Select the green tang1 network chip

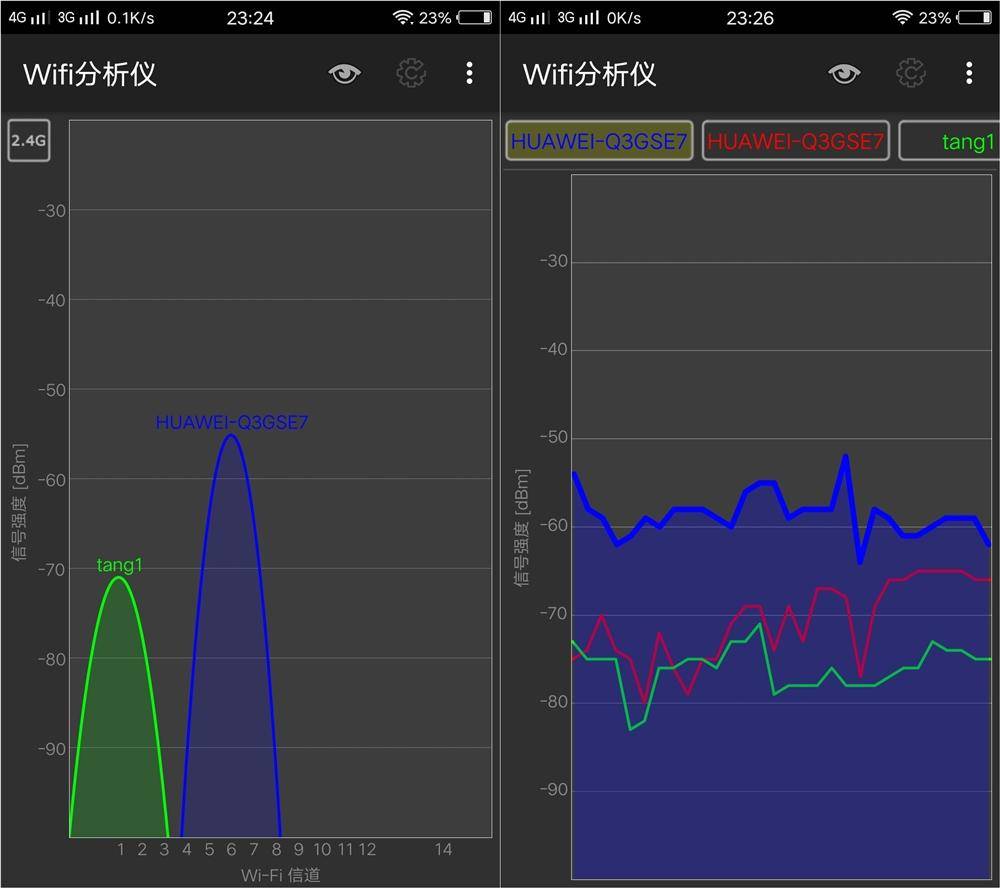[x=950, y=141]
